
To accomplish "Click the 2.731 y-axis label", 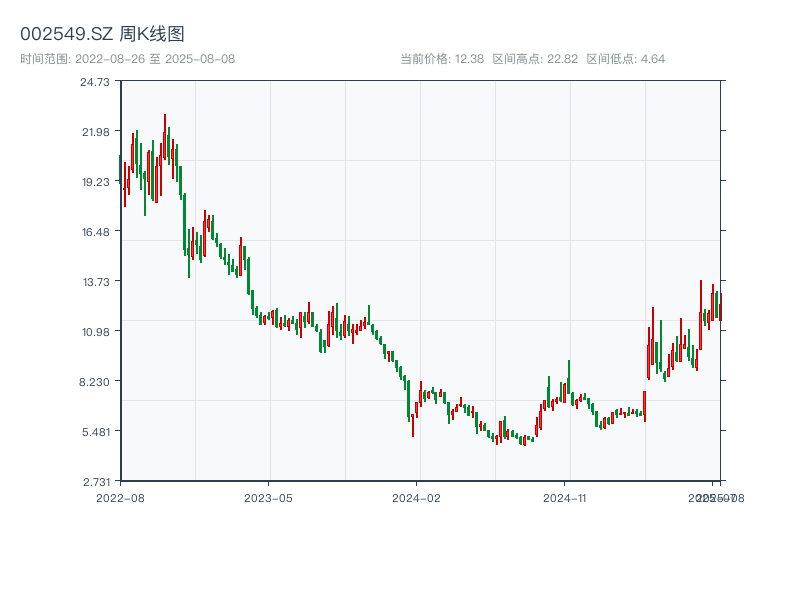I will (x=95, y=482).
